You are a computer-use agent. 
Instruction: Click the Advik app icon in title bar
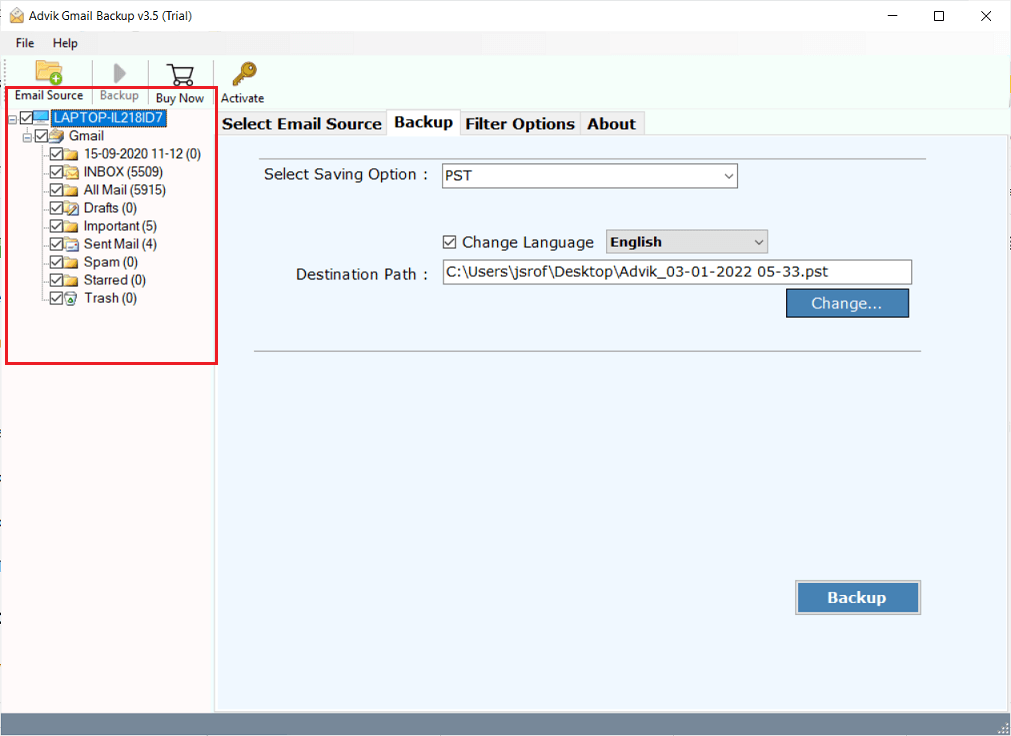click(x=17, y=15)
